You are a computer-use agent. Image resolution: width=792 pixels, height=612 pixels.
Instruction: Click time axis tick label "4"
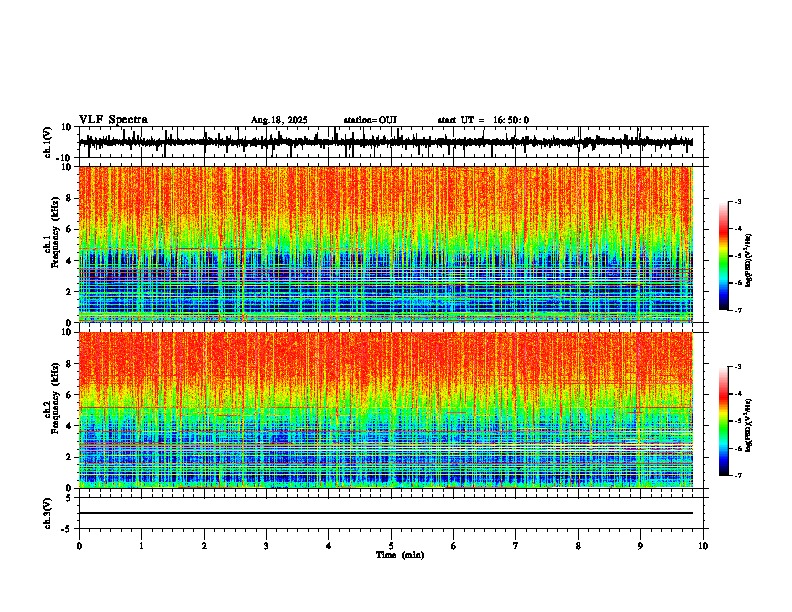329,546
